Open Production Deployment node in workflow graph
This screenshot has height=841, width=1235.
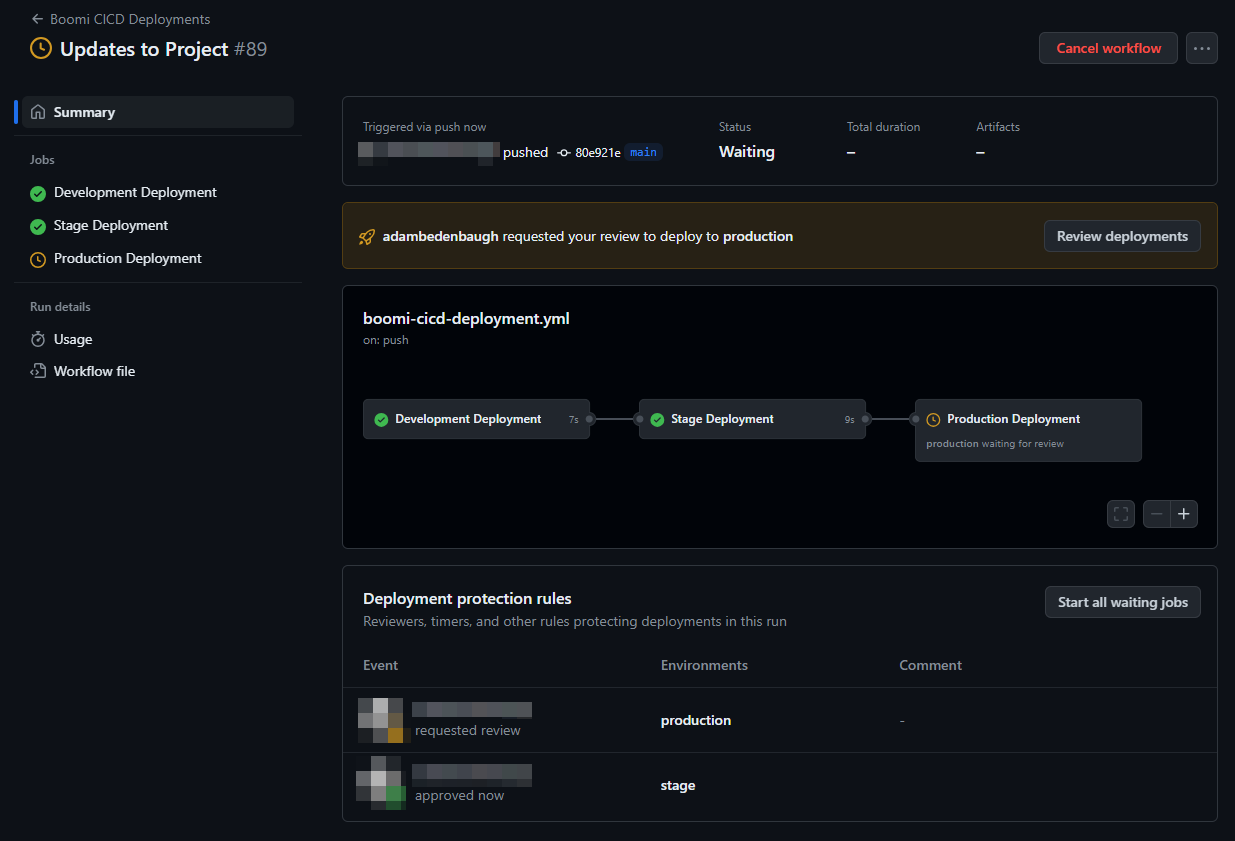[1028, 430]
